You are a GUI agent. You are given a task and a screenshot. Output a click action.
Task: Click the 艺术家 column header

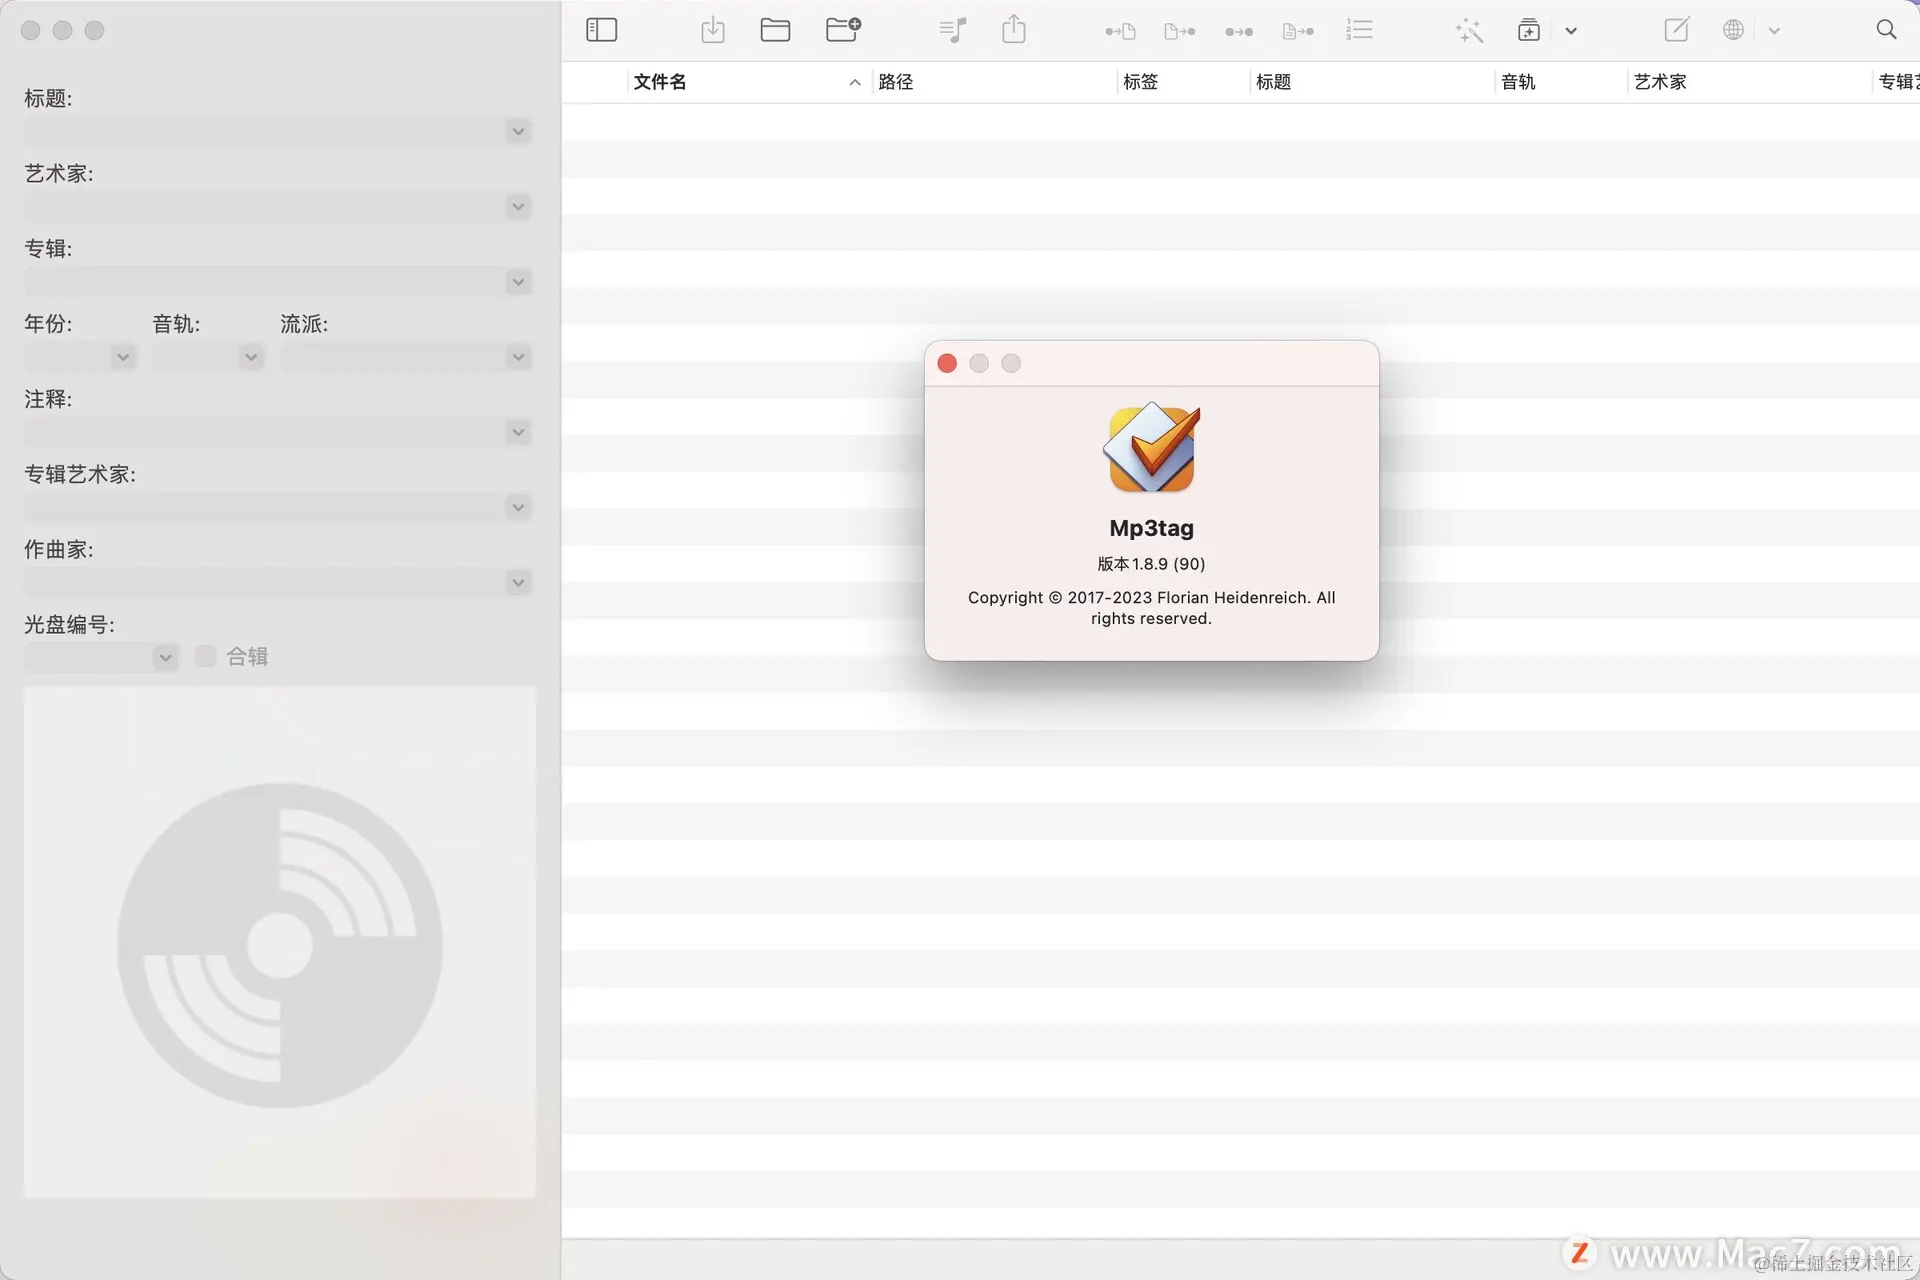[x=1660, y=82]
